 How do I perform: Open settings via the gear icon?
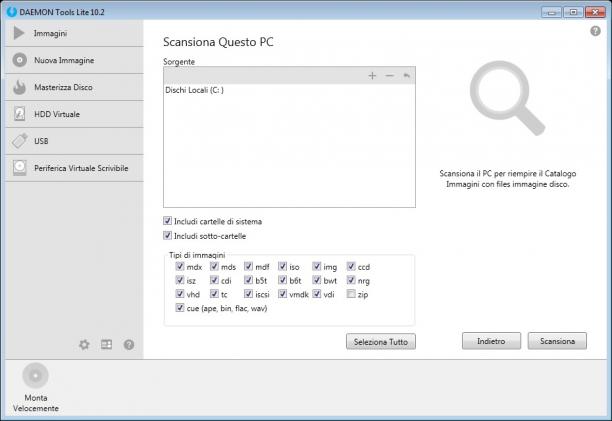[x=84, y=345]
